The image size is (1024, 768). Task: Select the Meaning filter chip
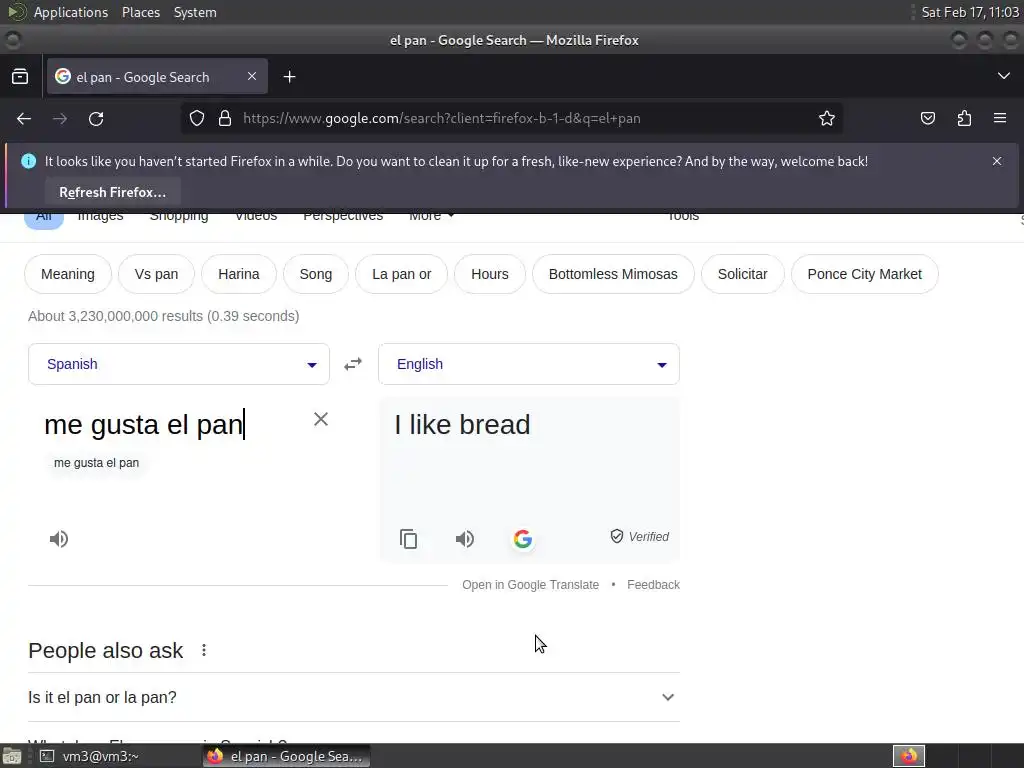68,274
